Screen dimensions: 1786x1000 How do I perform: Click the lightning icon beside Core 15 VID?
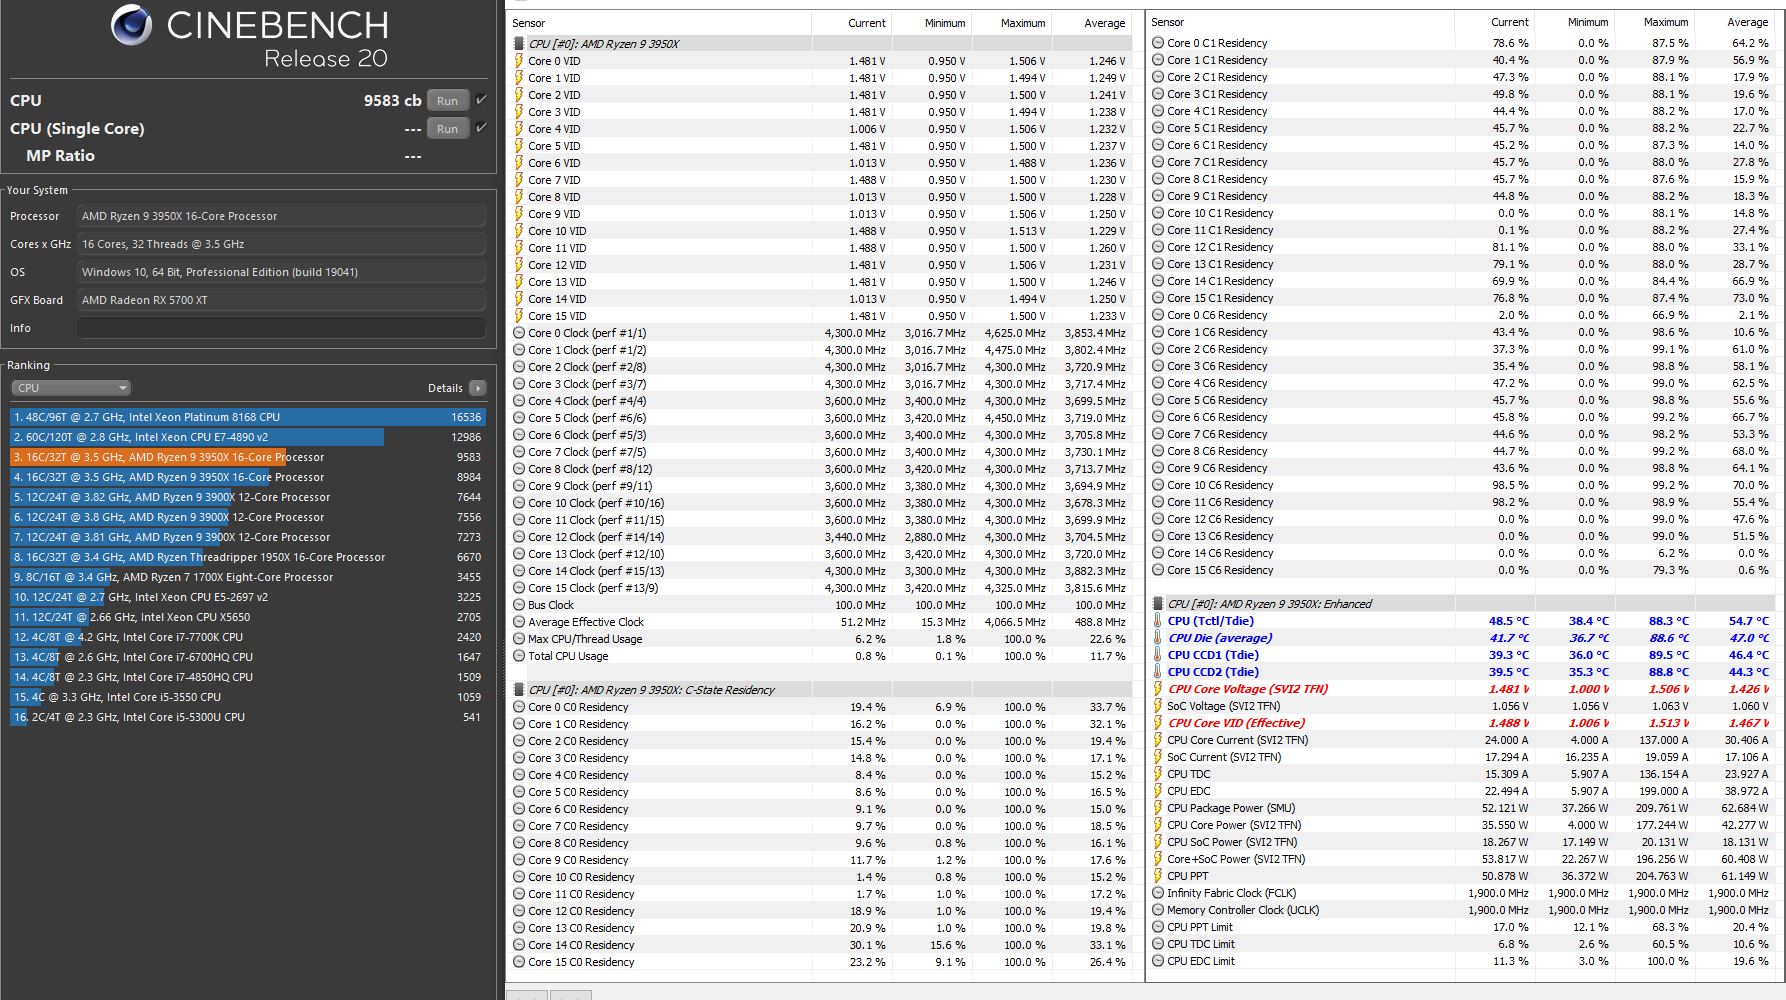click(x=518, y=316)
